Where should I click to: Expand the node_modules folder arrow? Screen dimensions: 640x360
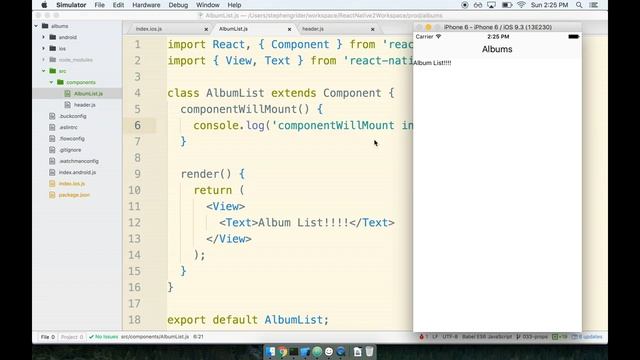pos(44,60)
